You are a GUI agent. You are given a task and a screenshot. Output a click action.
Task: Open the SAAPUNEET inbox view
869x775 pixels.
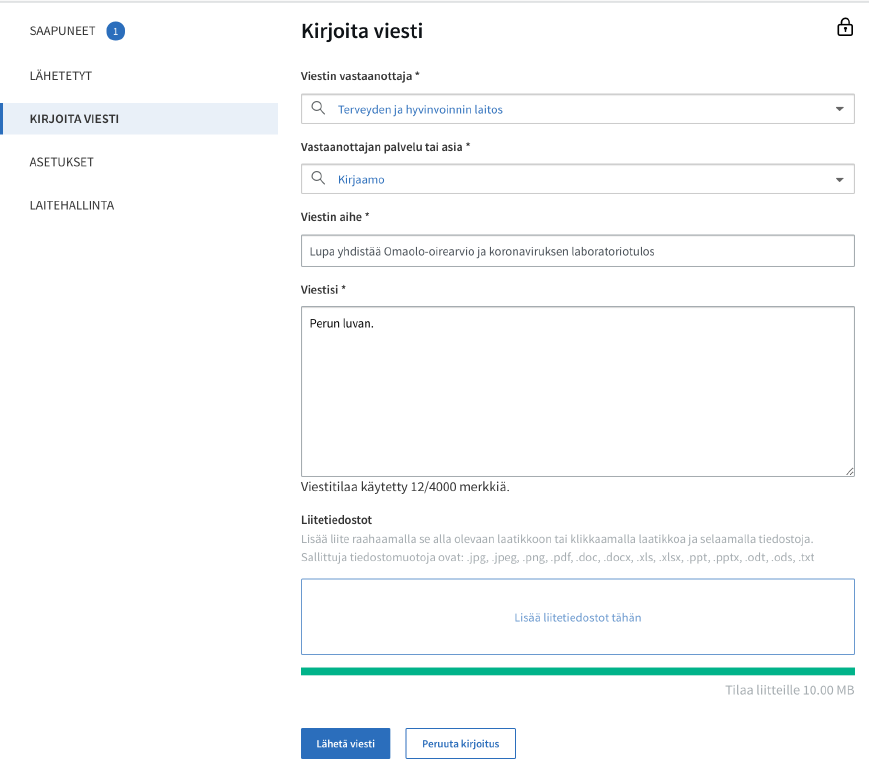tap(60, 31)
